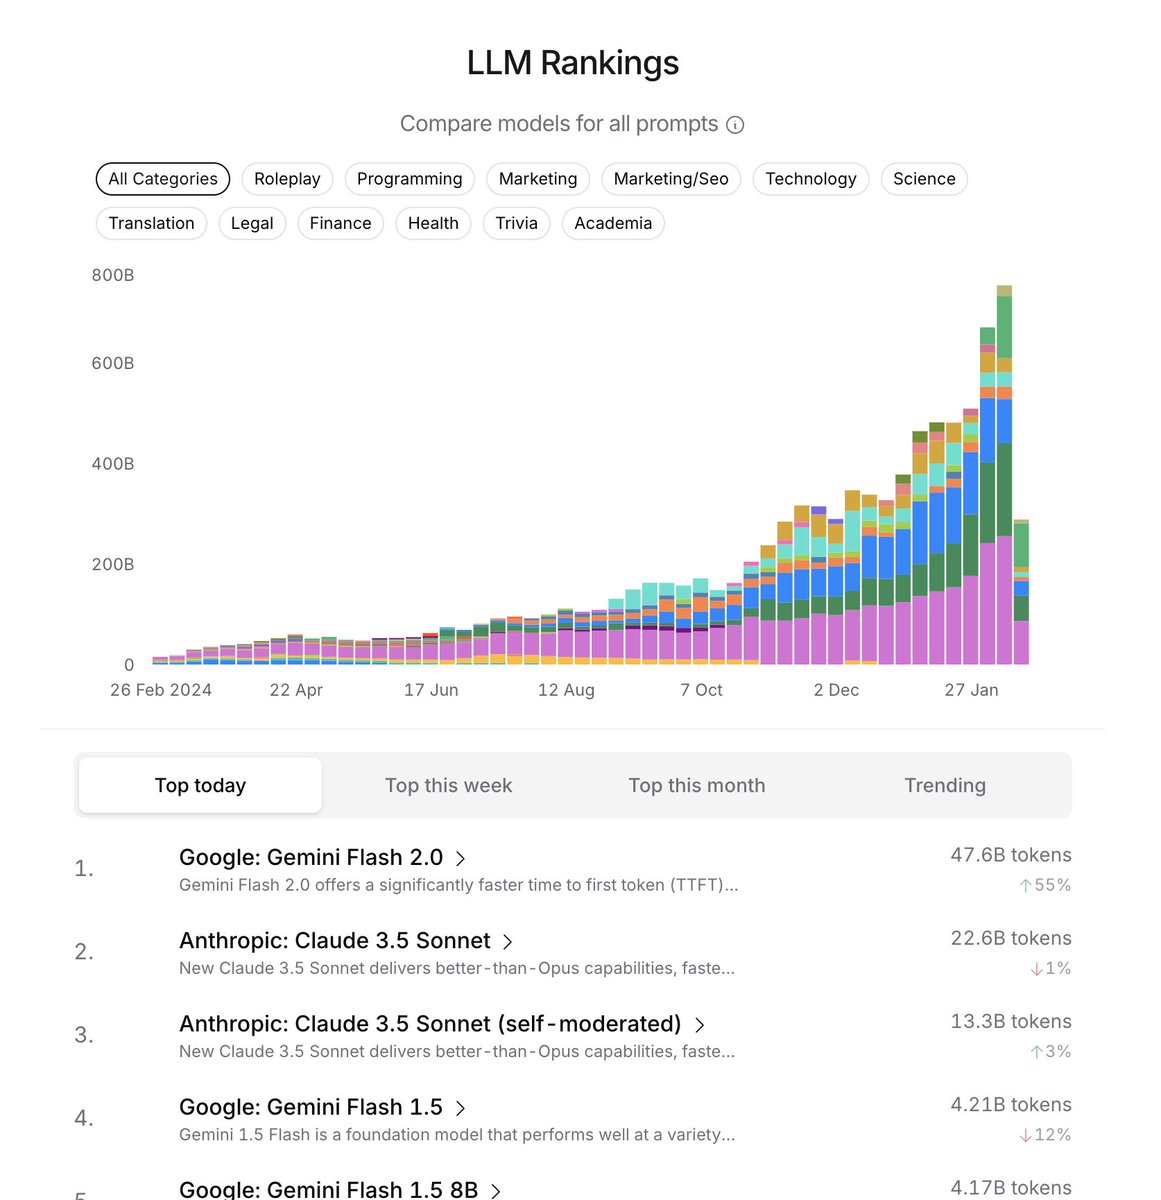The height and width of the screenshot is (1200, 1161).
Task: Click the 800B y-axis label
Action: 113,275
